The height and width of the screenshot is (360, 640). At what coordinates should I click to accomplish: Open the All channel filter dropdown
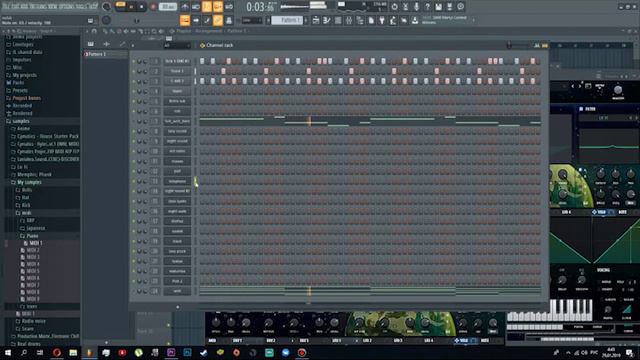point(177,45)
